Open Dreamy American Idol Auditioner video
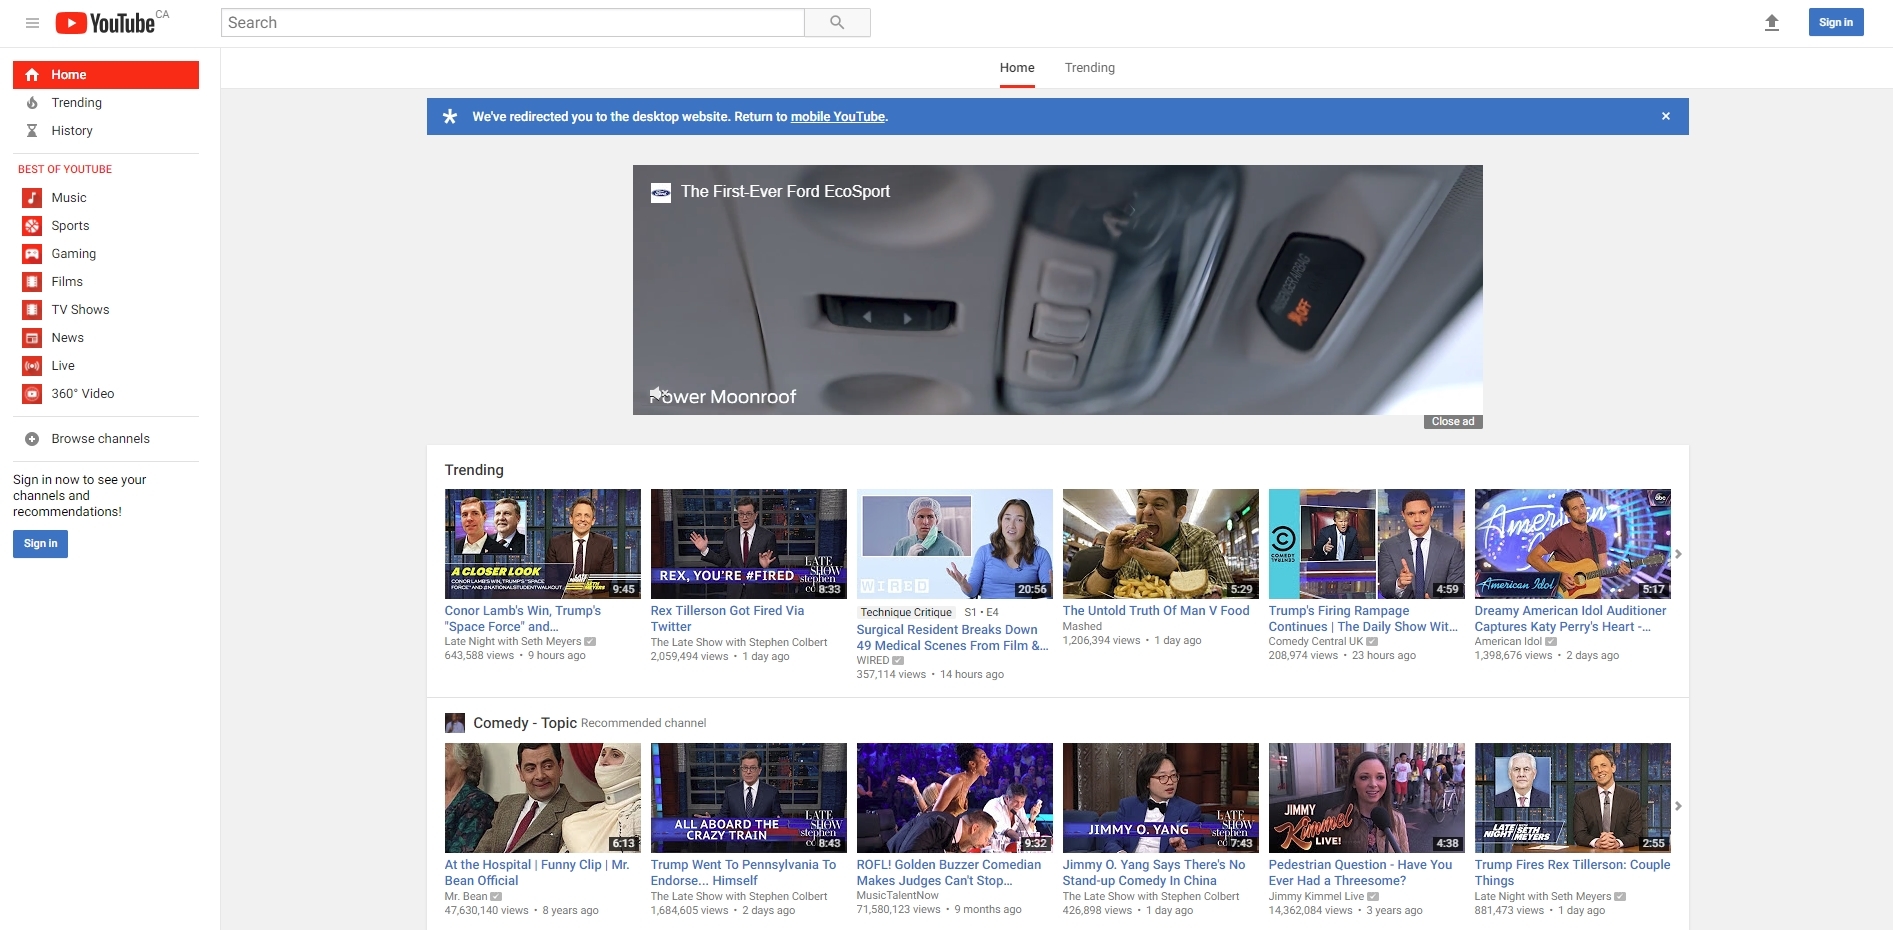Image resolution: width=1893 pixels, height=930 pixels. tap(1570, 619)
